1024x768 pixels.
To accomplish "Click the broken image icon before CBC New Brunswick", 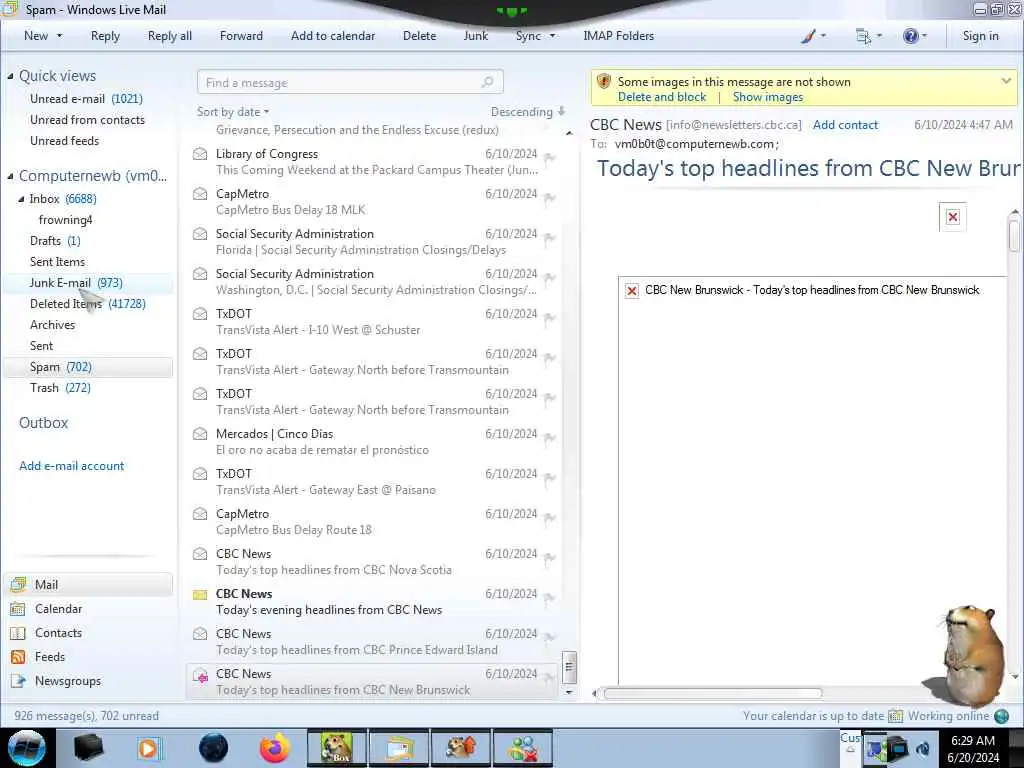I will 632,291.
